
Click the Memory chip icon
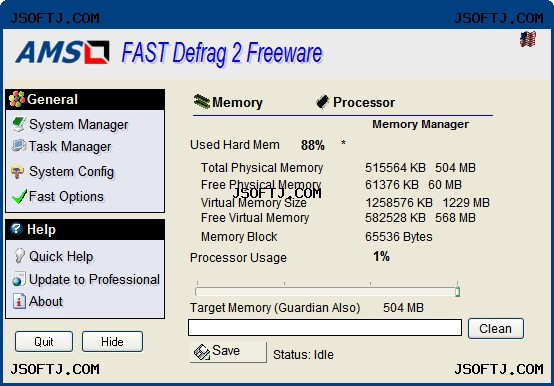click(x=202, y=102)
